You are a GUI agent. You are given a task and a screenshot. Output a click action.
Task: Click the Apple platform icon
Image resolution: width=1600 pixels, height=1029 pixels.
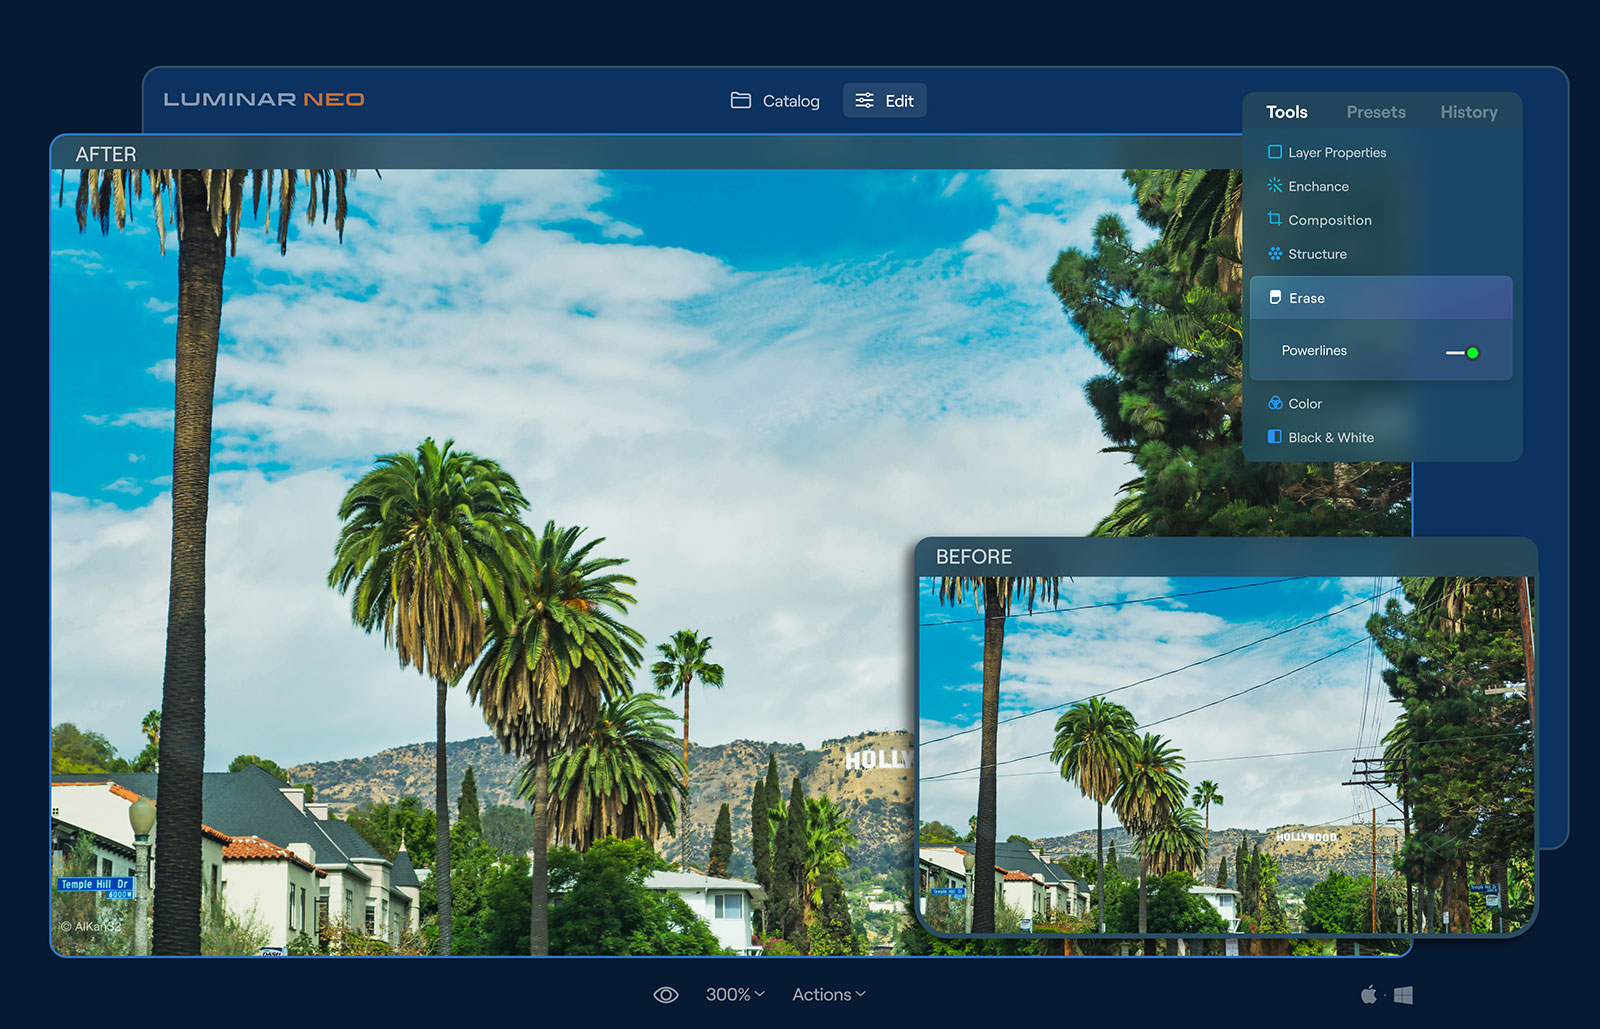click(1368, 994)
